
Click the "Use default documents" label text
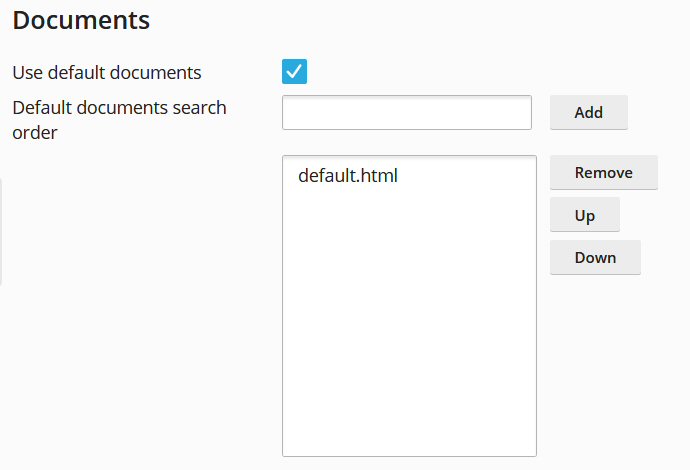pos(107,73)
